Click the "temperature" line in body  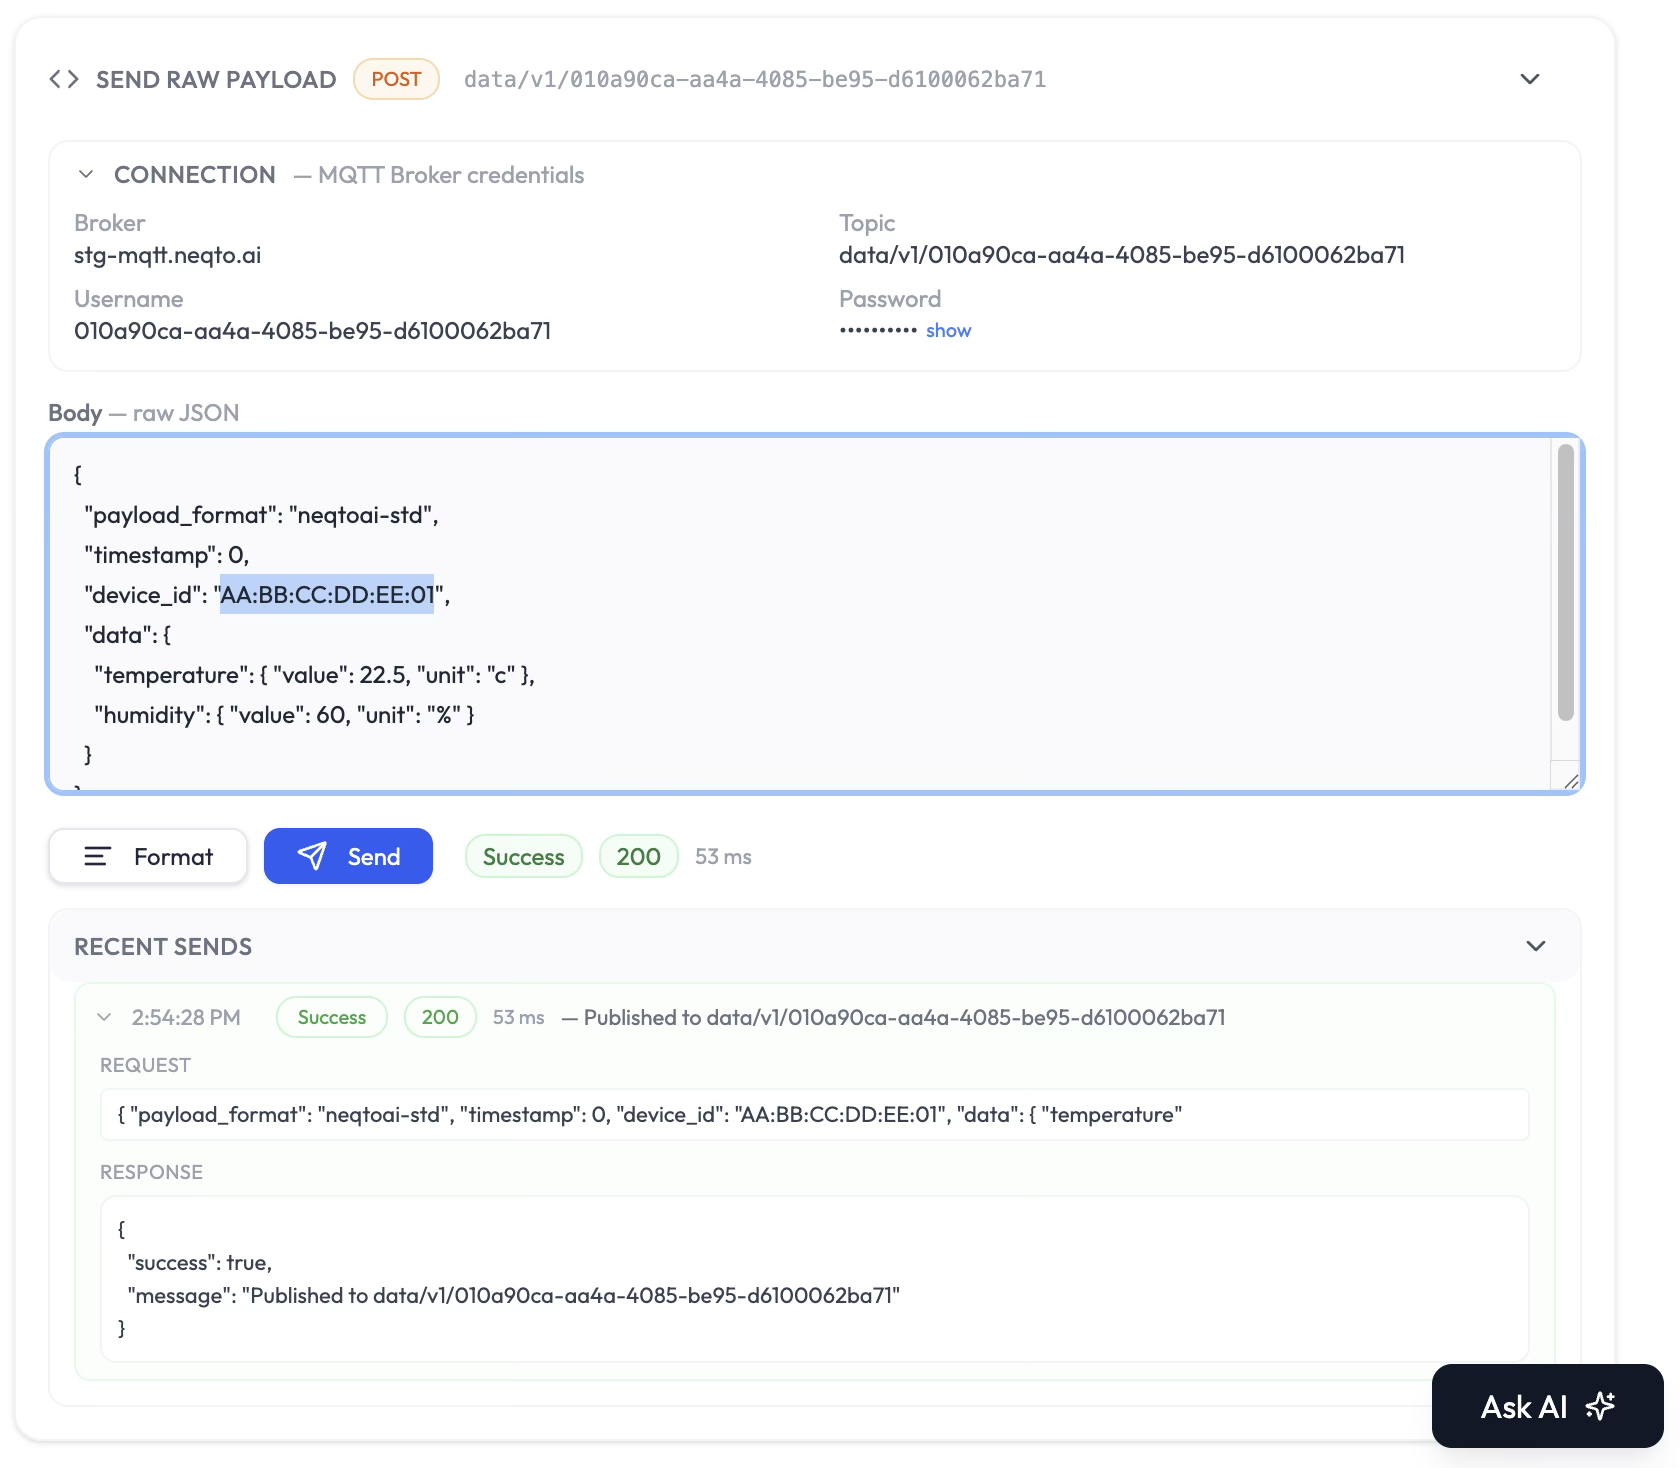point(315,675)
